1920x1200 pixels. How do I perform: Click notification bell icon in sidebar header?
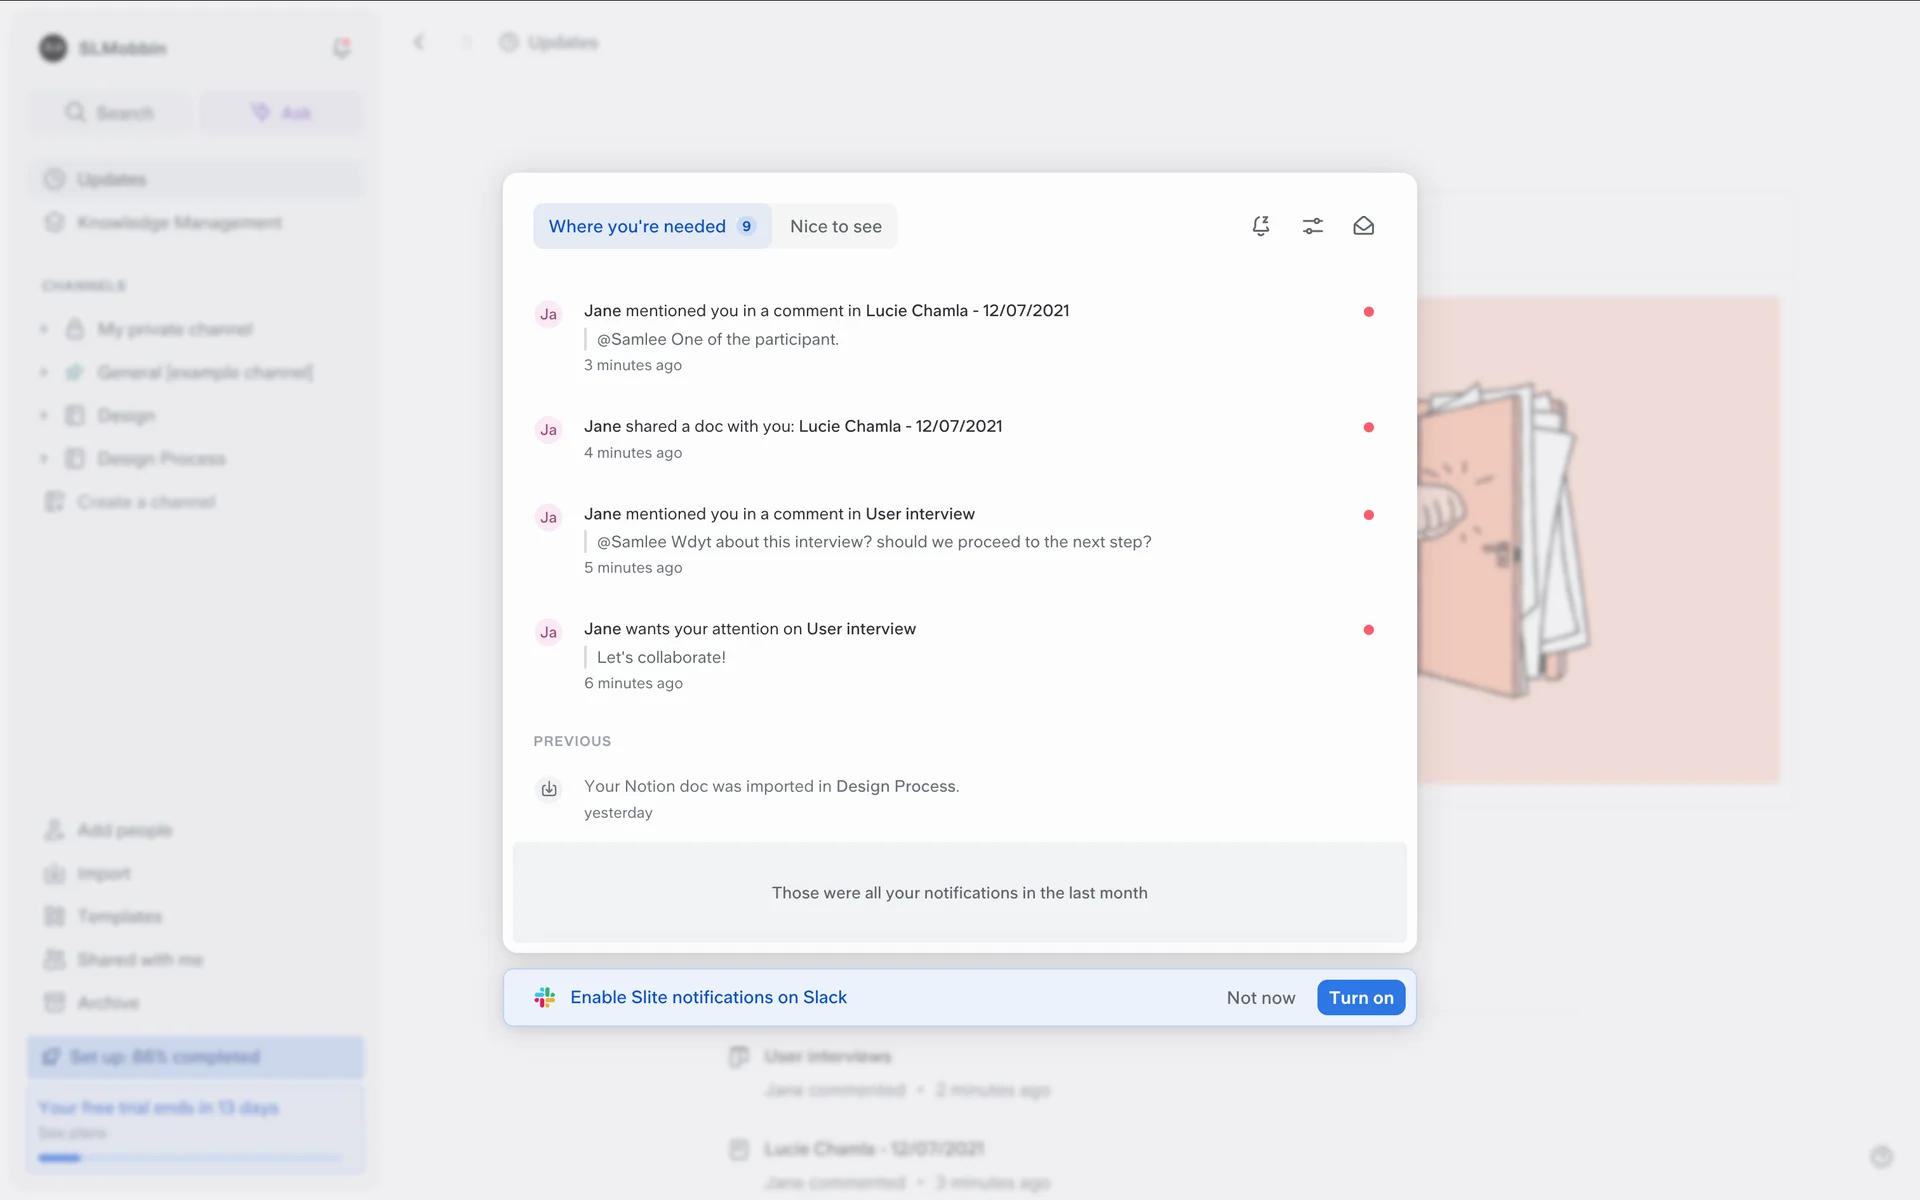coord(341,47)
